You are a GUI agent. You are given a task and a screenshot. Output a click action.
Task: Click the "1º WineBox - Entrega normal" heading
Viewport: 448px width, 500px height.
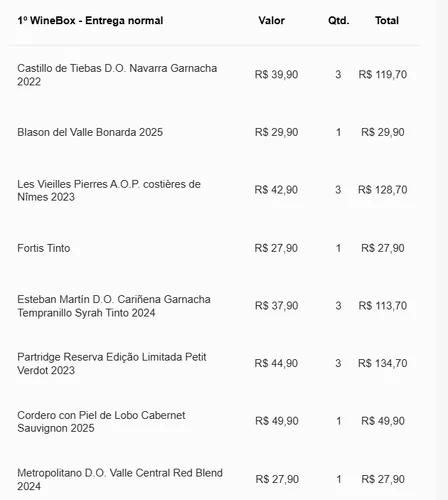(x=90, y=21)
